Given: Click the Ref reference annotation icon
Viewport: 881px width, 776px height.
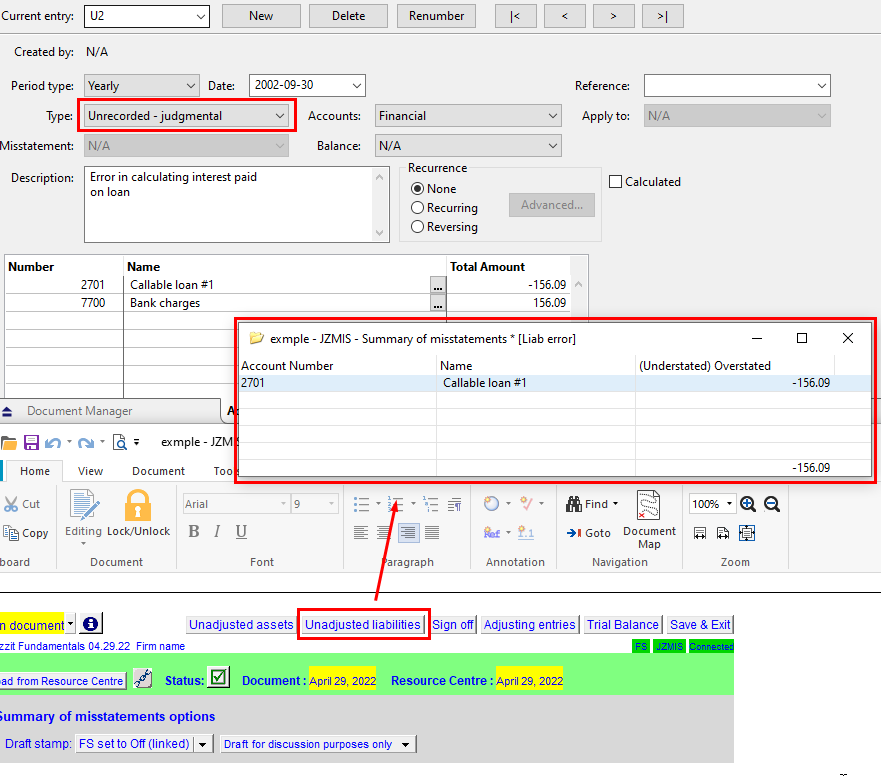Looking at the screenshot, I should pos(492,532).
